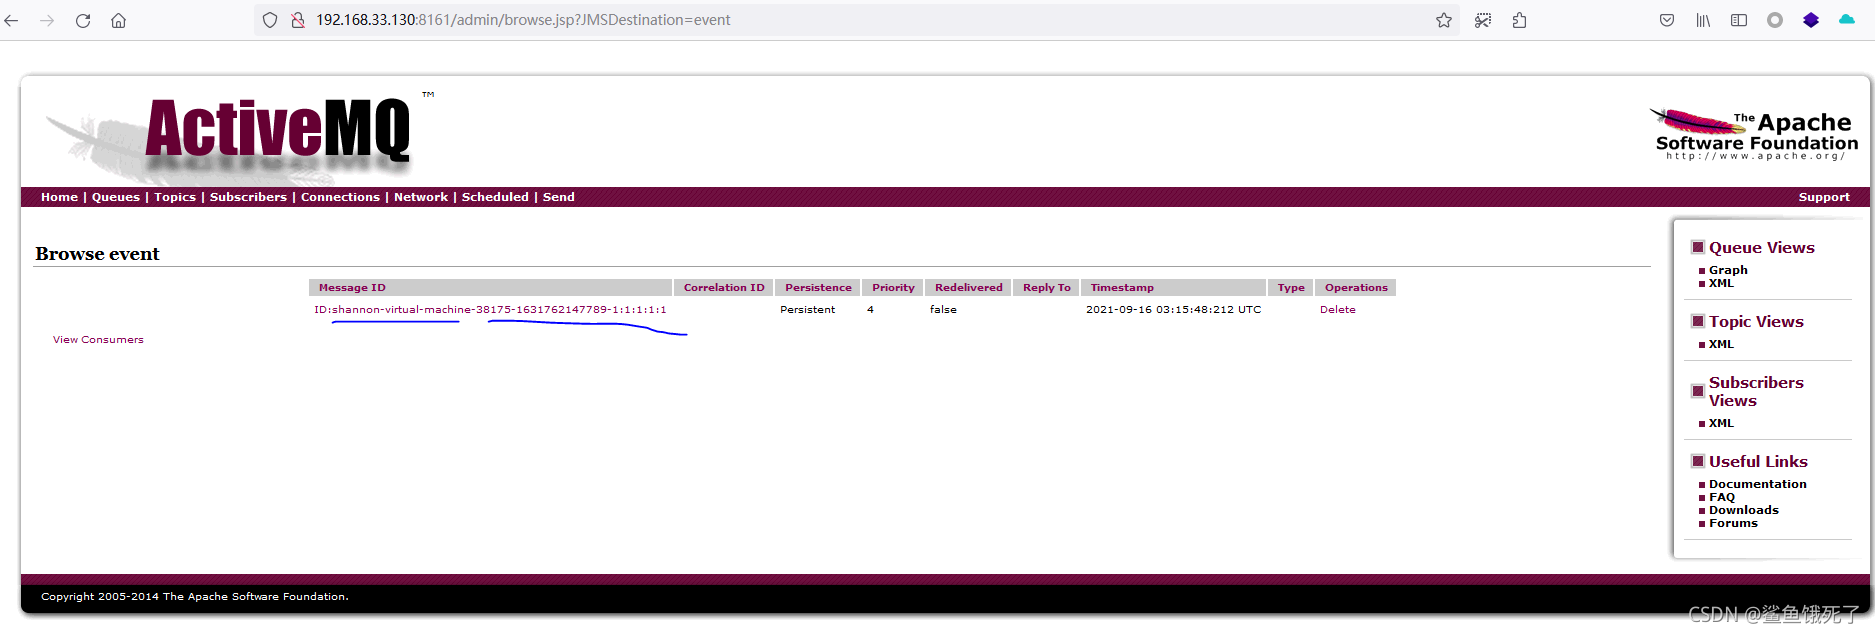Open the Topics menu item
This screenshot has width=1875, height=633.
tap(175, 197)
